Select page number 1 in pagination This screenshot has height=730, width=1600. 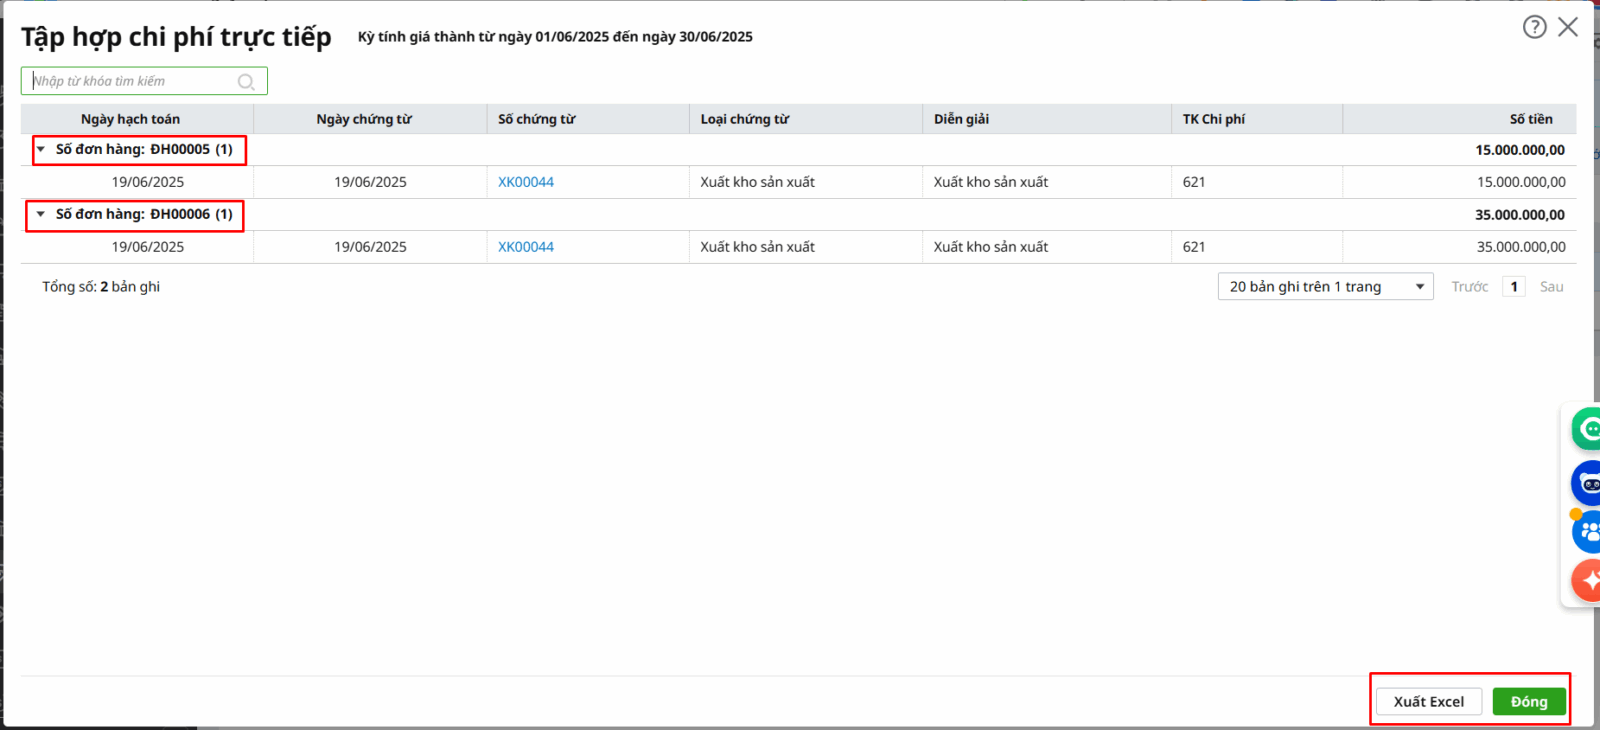1514,287
